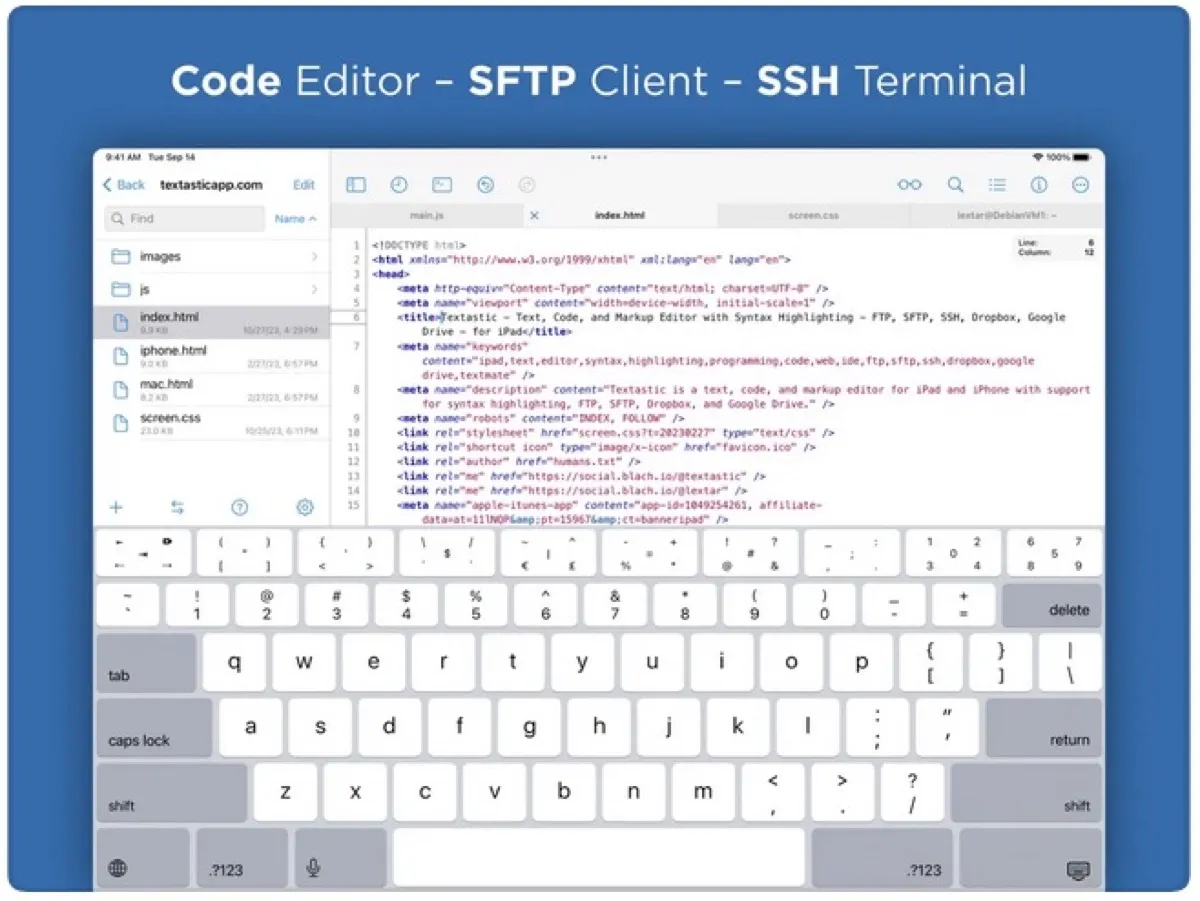Tap the return key
Image resolution: width=1200 pixels, height=901 pixels.
click(1044, 728)
